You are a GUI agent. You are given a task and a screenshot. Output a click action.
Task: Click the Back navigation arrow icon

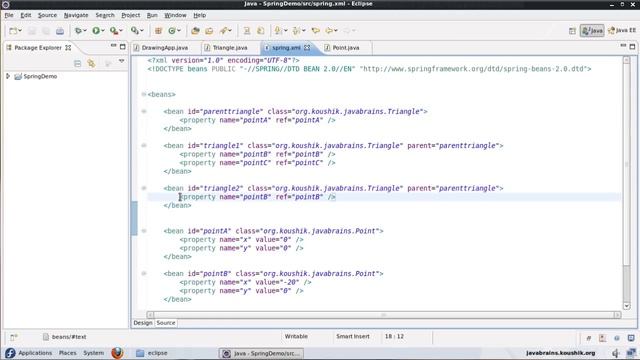tap(329, 31)
